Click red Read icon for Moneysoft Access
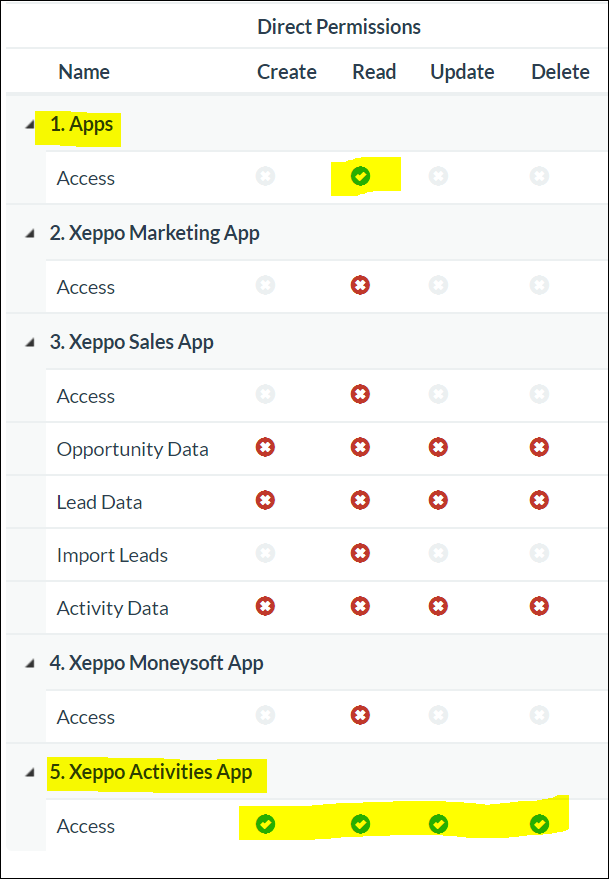The width and height of the screenshot is (609, 879). (360, 716)
